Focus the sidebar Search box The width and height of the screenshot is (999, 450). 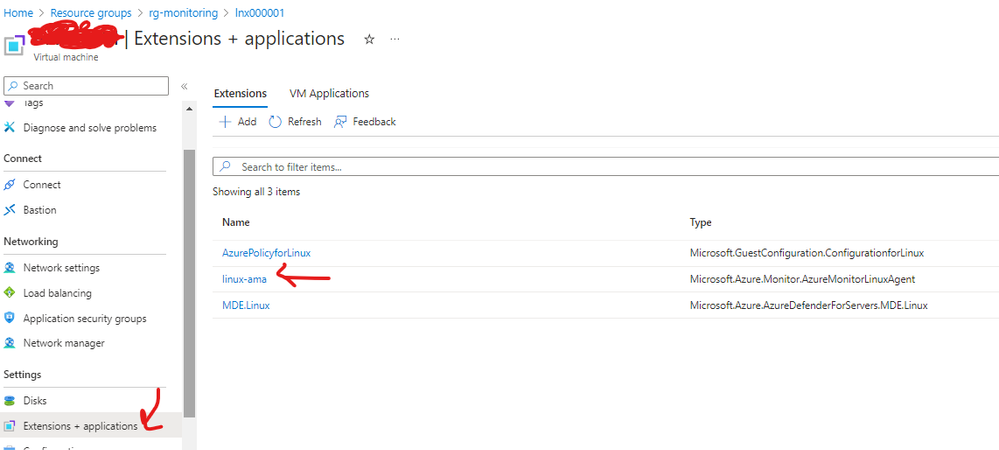(x=86, y=85)
